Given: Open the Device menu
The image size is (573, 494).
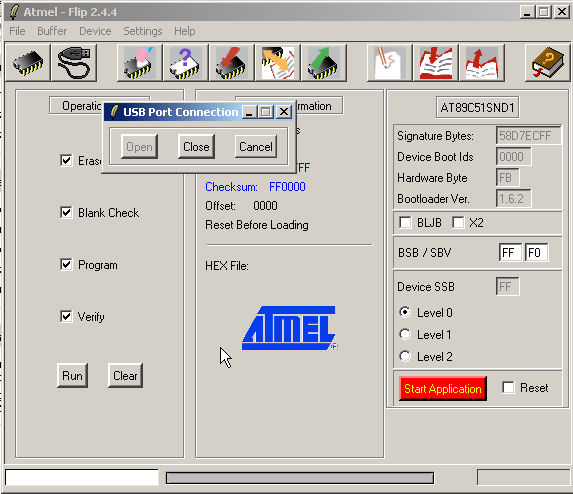Looking at the screenshot, I should click(x=95, y=31).
